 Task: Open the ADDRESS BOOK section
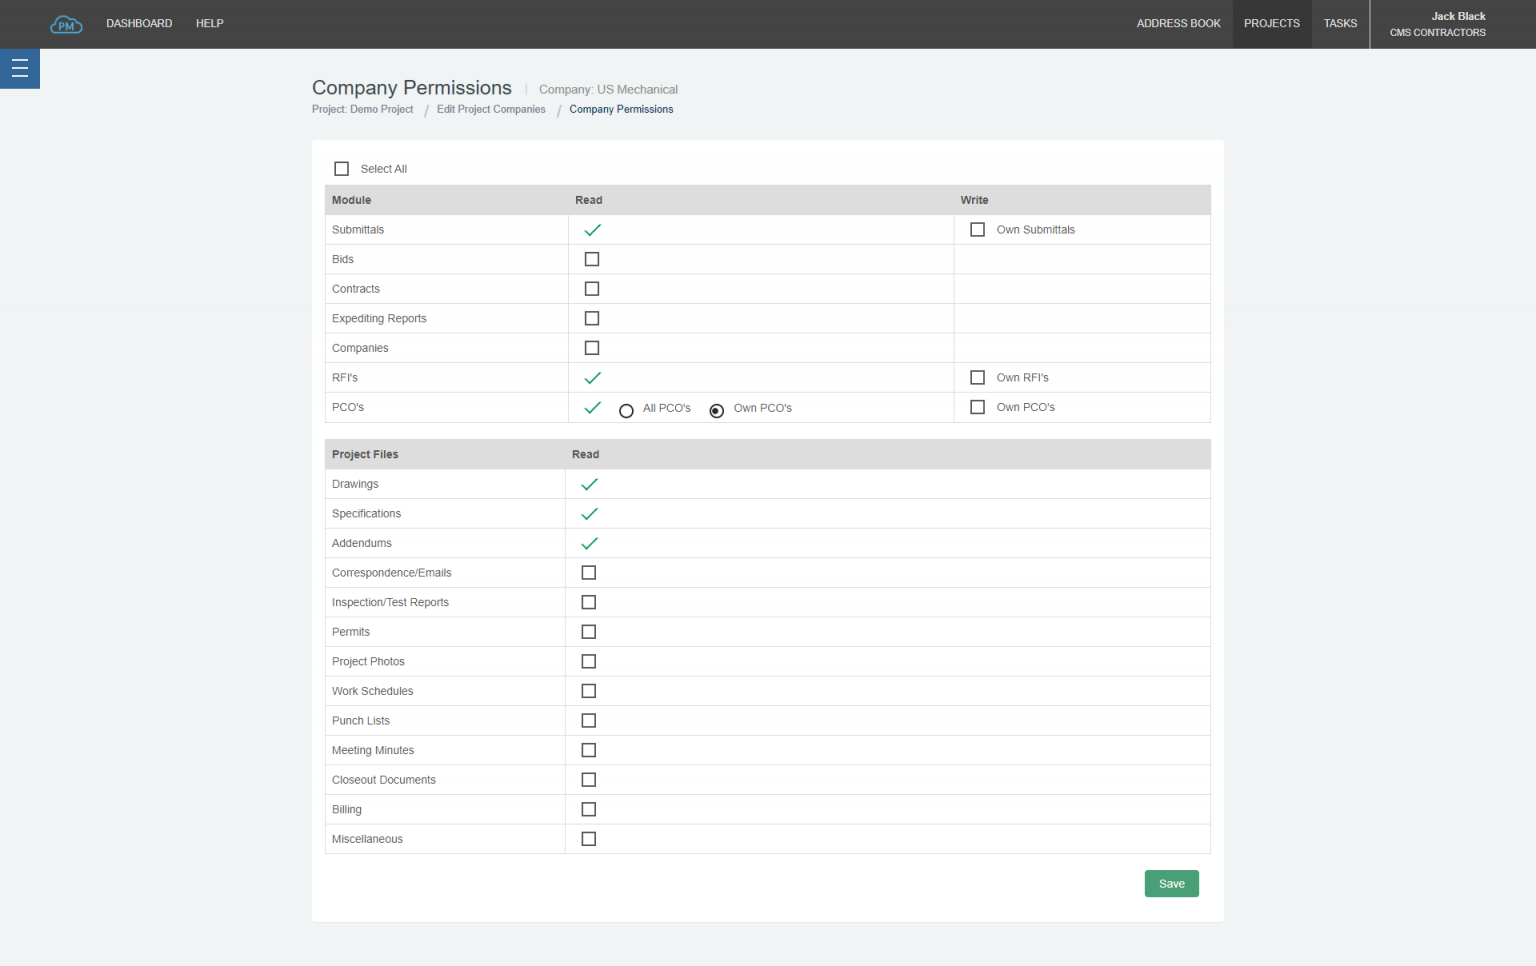[x=1179, y=23]
